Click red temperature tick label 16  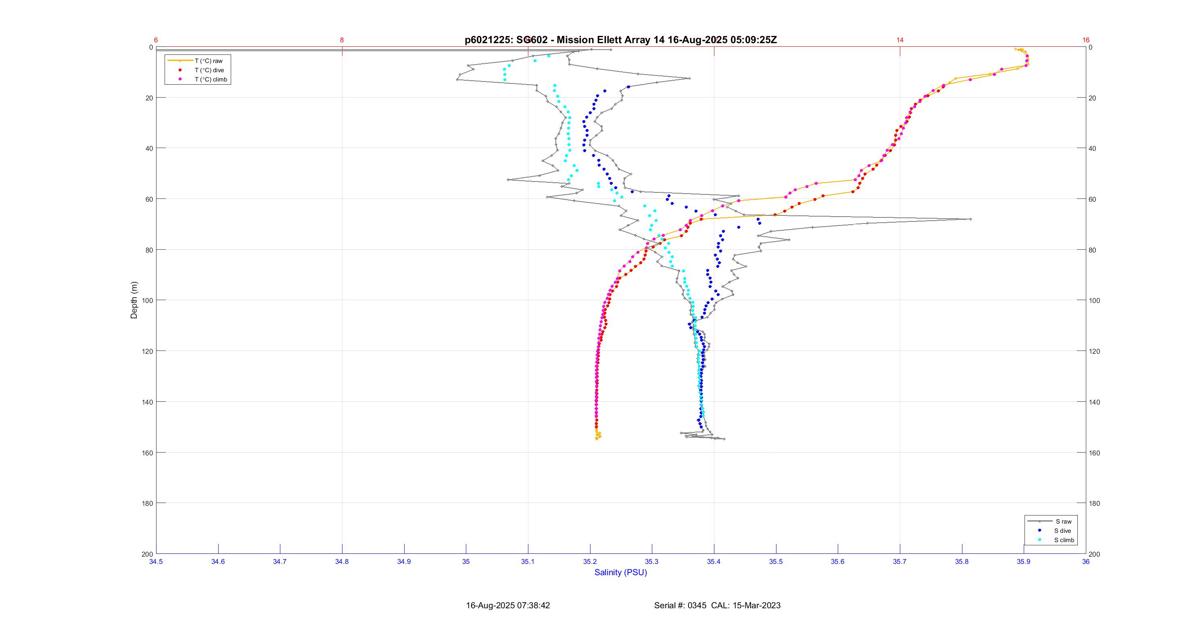(1085, 40)
